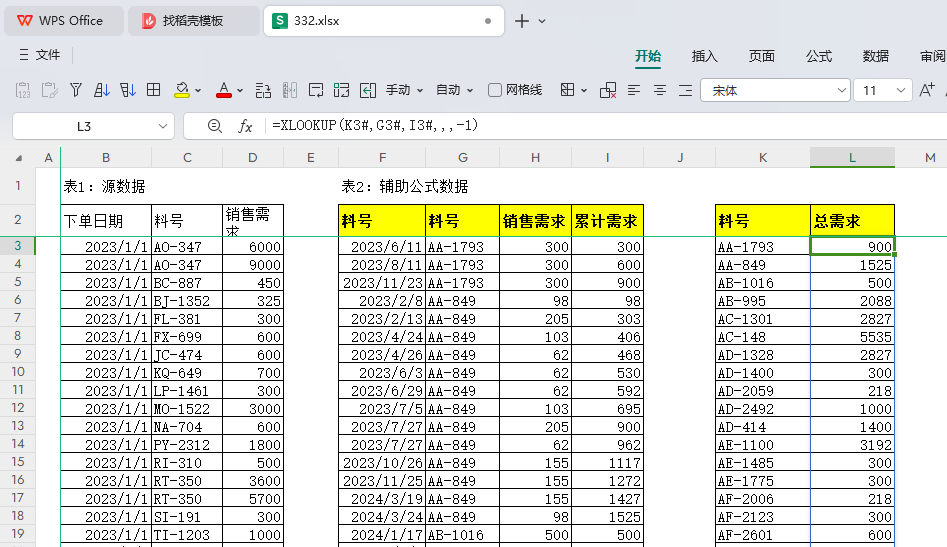The image size is (947, 547).
Task: Click the 总需求 header cell
Action: point(852,220)
